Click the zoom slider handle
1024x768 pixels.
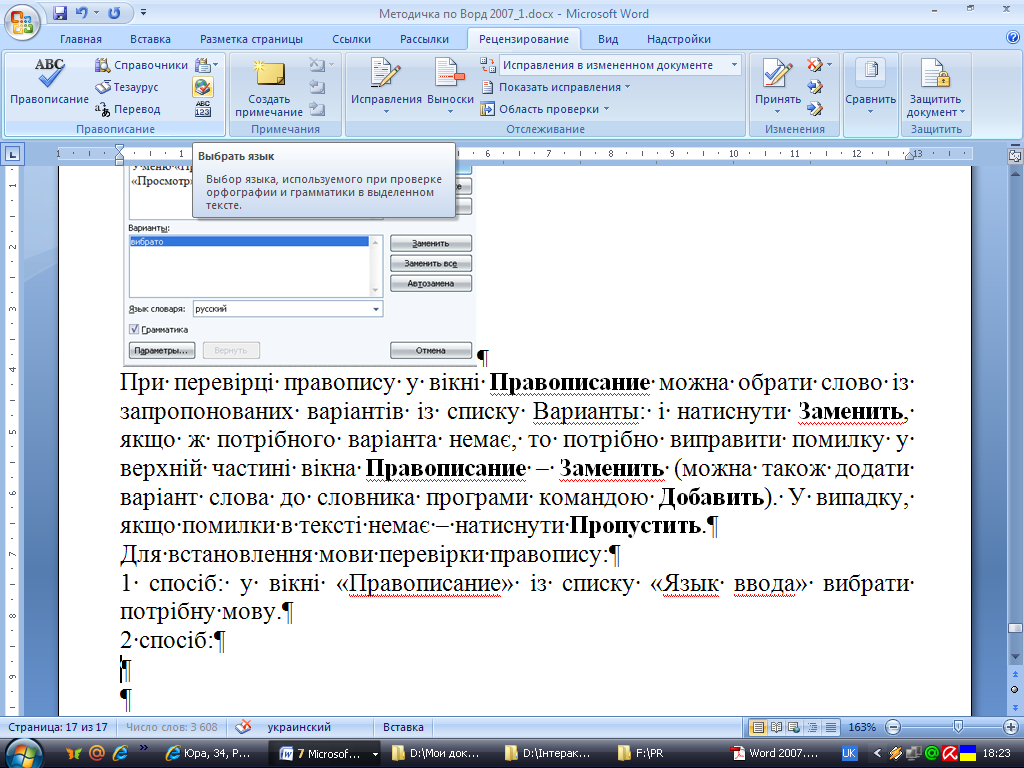point(957,727)
